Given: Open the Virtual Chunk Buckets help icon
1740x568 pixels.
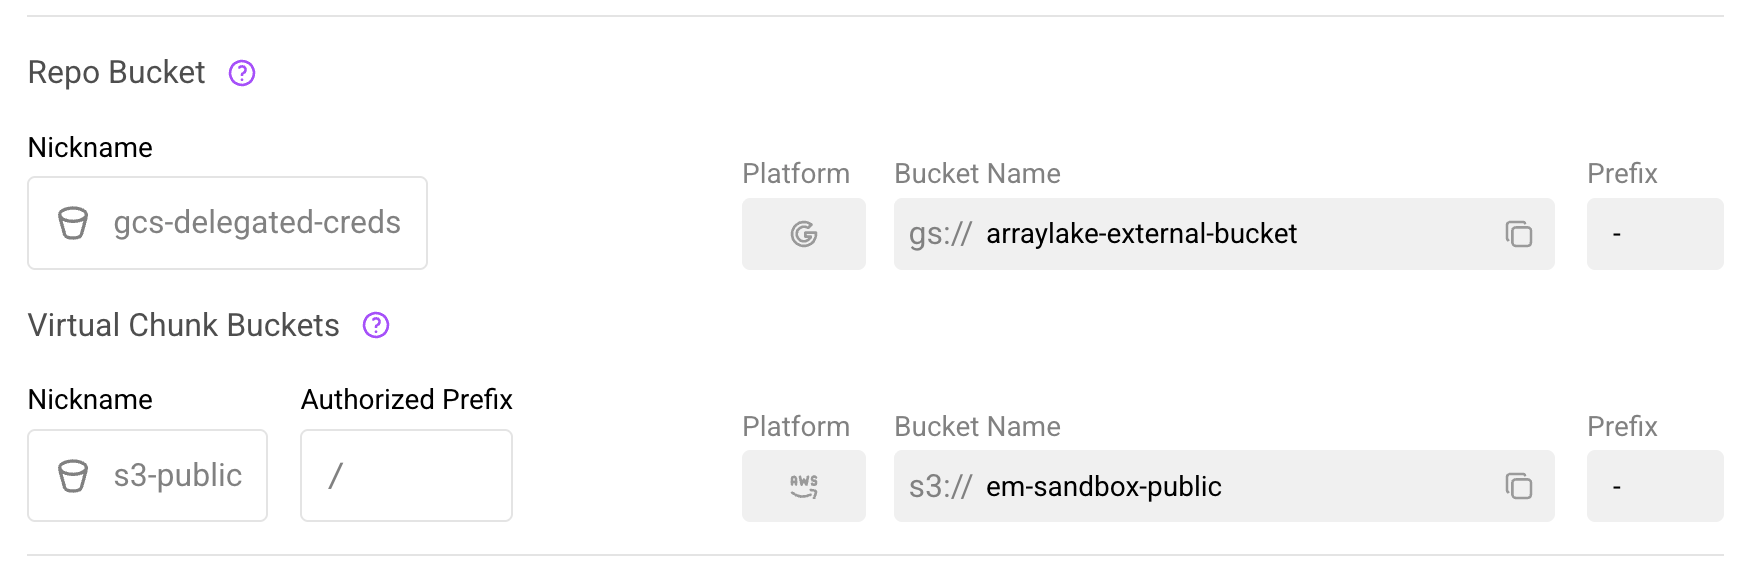Looking at the screenshot, I should coord(376,325).
